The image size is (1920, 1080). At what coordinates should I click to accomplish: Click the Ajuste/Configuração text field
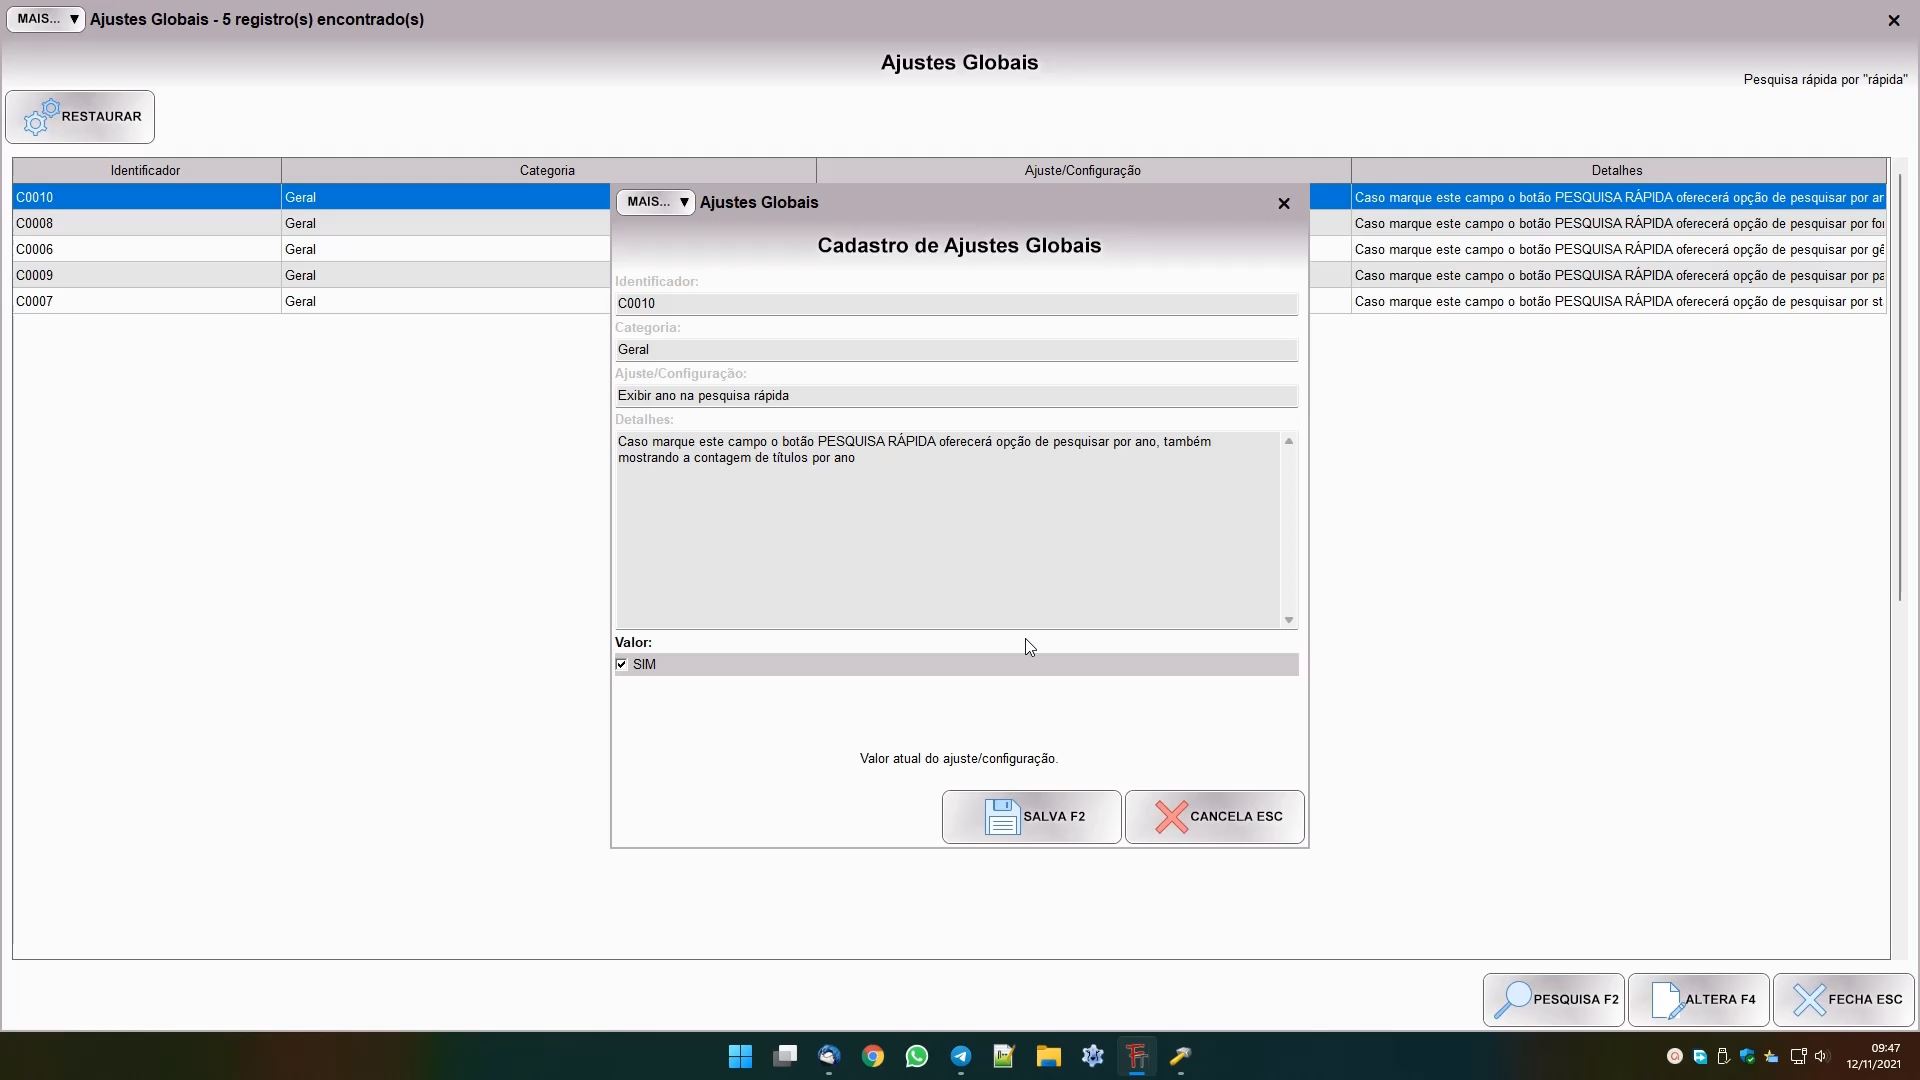point(955,396)
